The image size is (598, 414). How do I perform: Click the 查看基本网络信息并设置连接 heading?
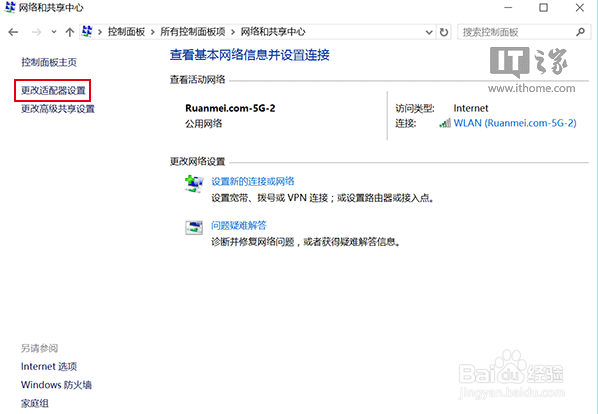pyautogui.click(x=249, y=55)
